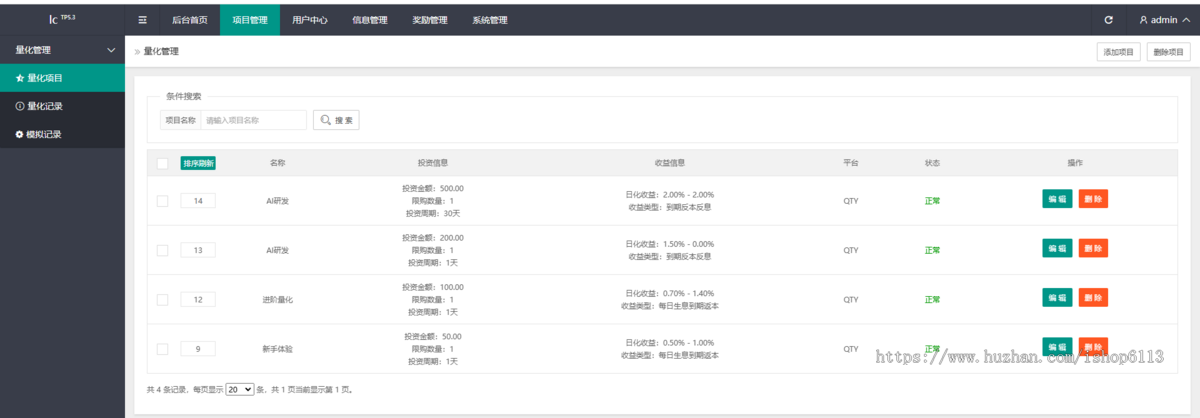Select 量化项目 in the sidebar
The width and height of the screenshot is (1200, 418).
62,78
